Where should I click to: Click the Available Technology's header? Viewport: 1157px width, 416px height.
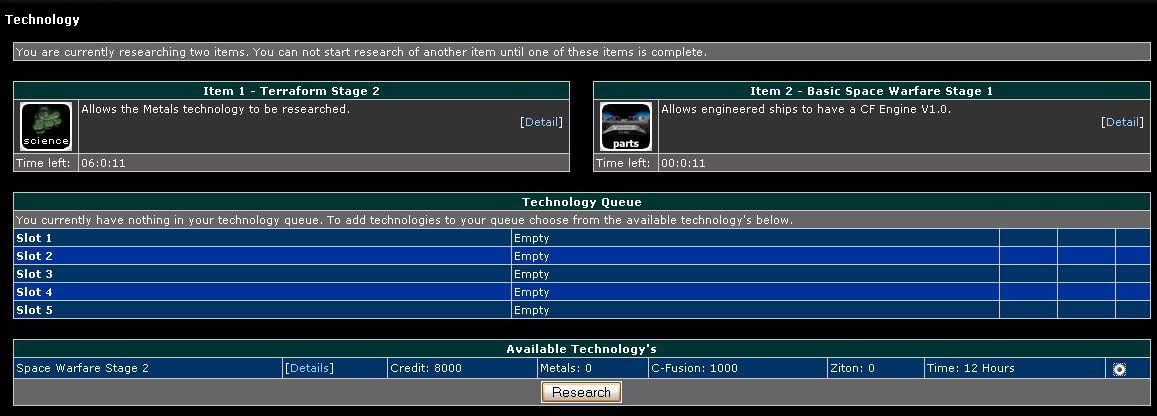pos(581,349)
